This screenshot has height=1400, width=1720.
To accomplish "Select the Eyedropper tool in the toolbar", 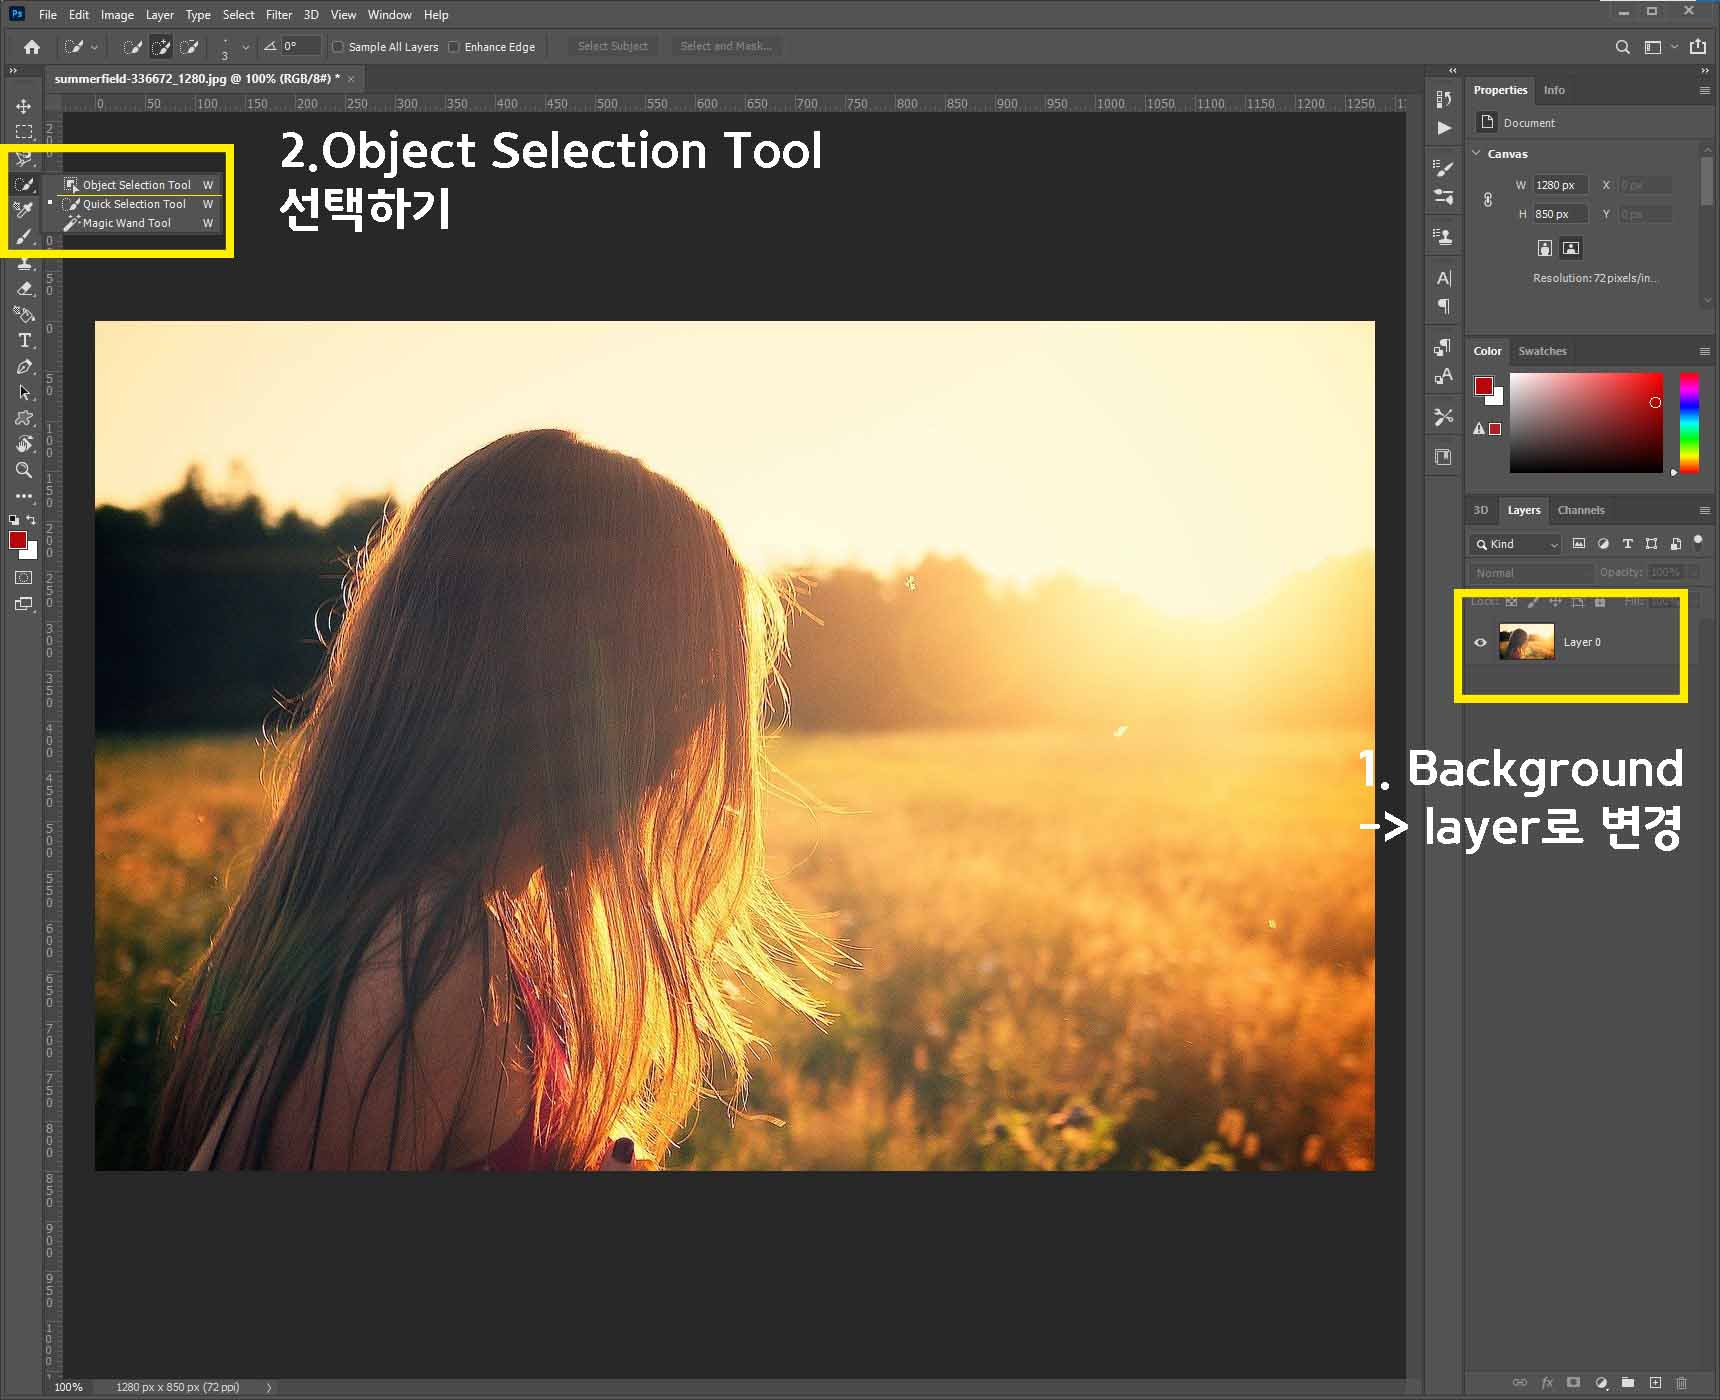I will (24, 210).
